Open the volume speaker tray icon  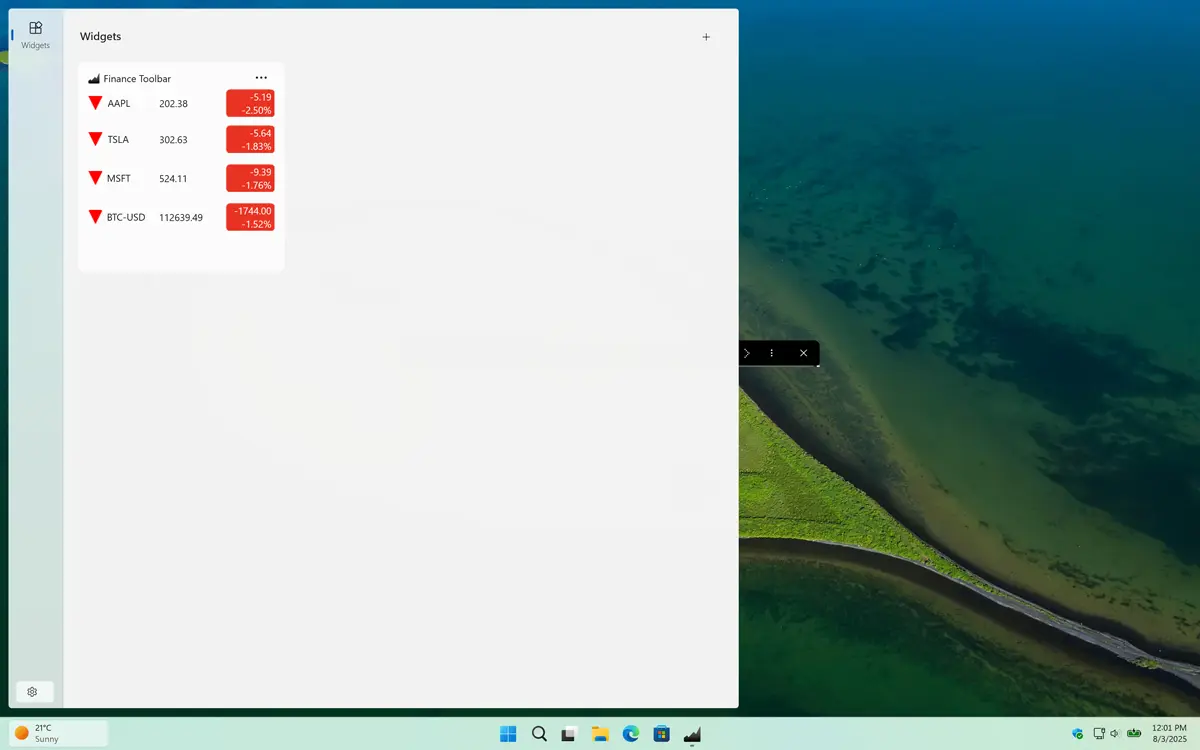(1115, 734)
